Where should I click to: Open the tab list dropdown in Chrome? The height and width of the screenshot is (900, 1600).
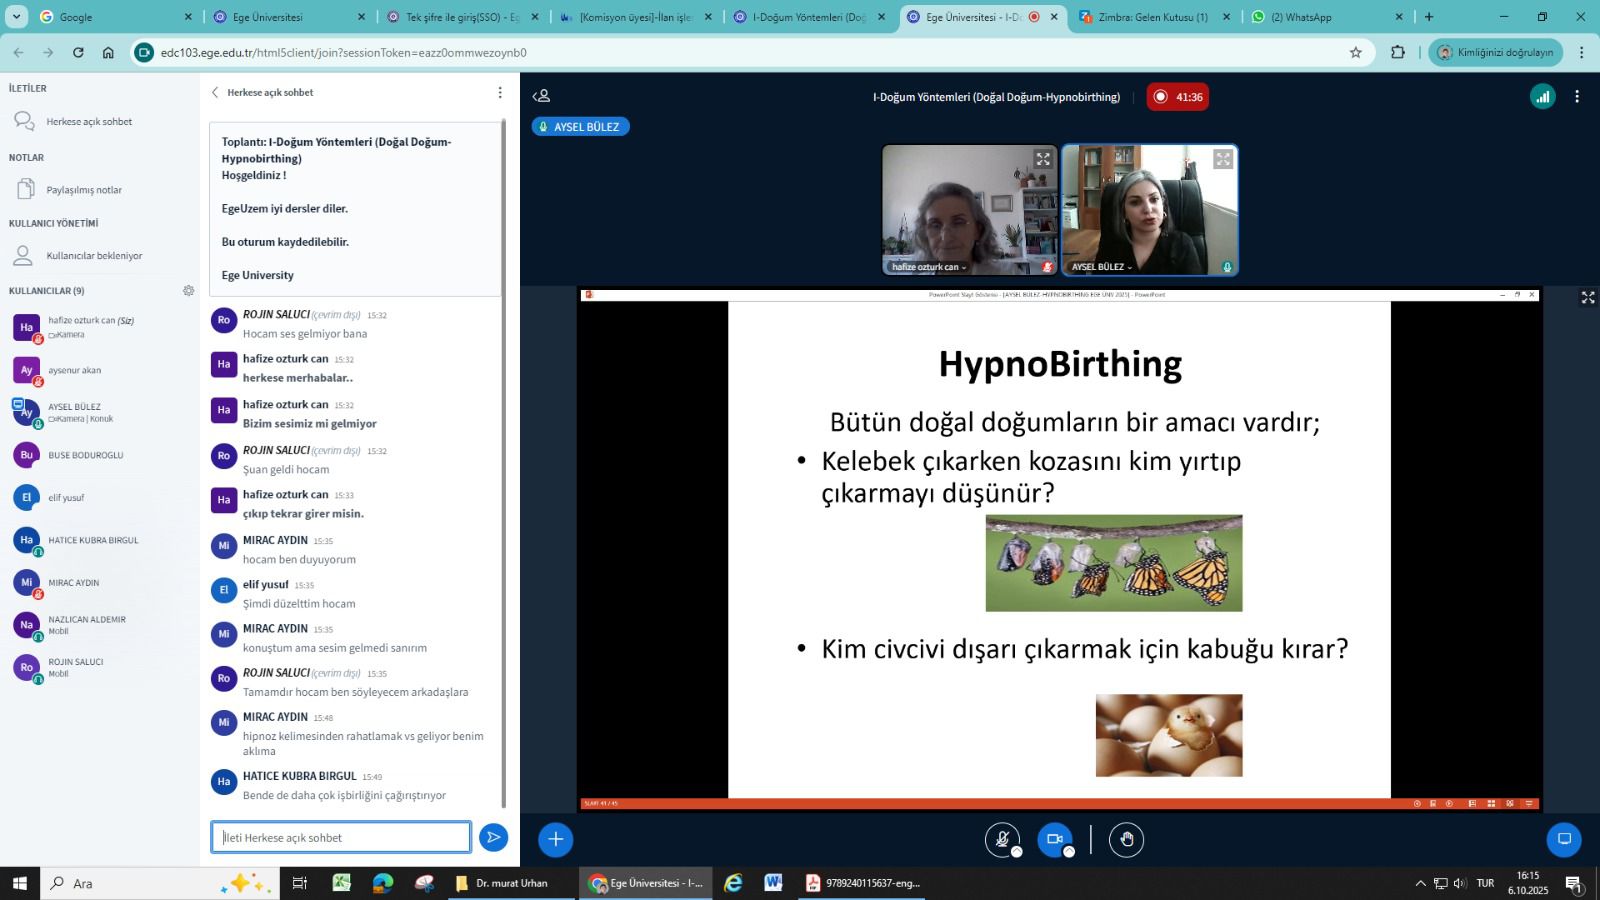[16, 17]
